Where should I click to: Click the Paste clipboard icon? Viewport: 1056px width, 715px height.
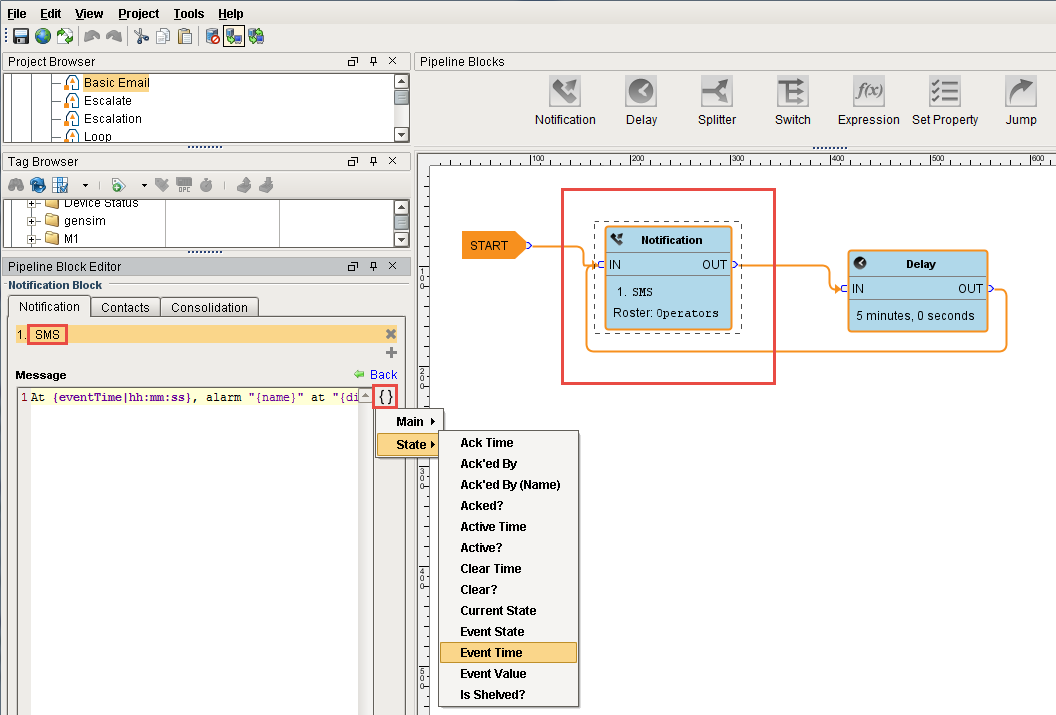click(x=185, y=37)
